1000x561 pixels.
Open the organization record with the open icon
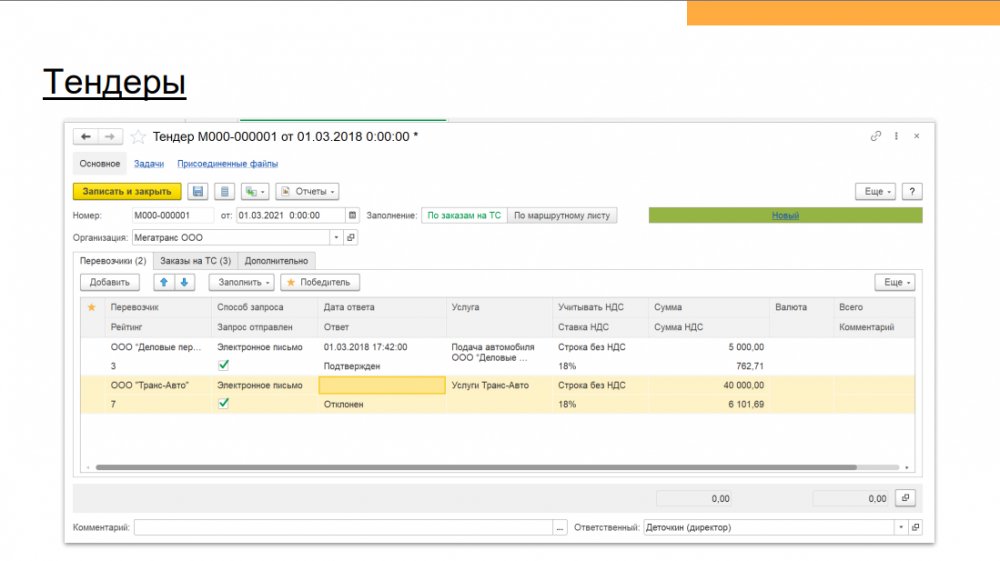coord(351,238)
